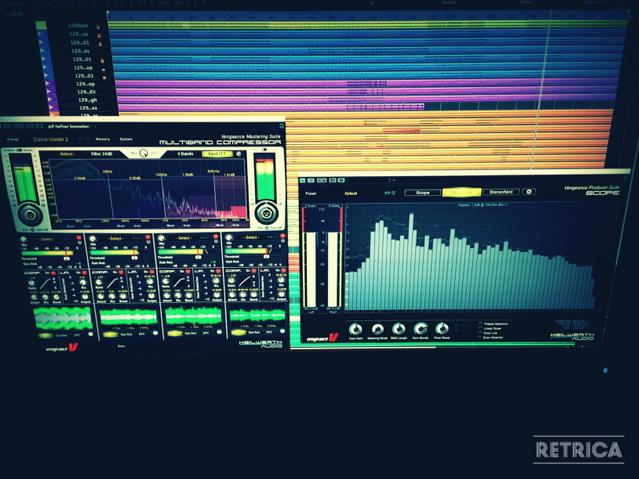Switch to the Stereofield tab

click(x=501, y=191)
